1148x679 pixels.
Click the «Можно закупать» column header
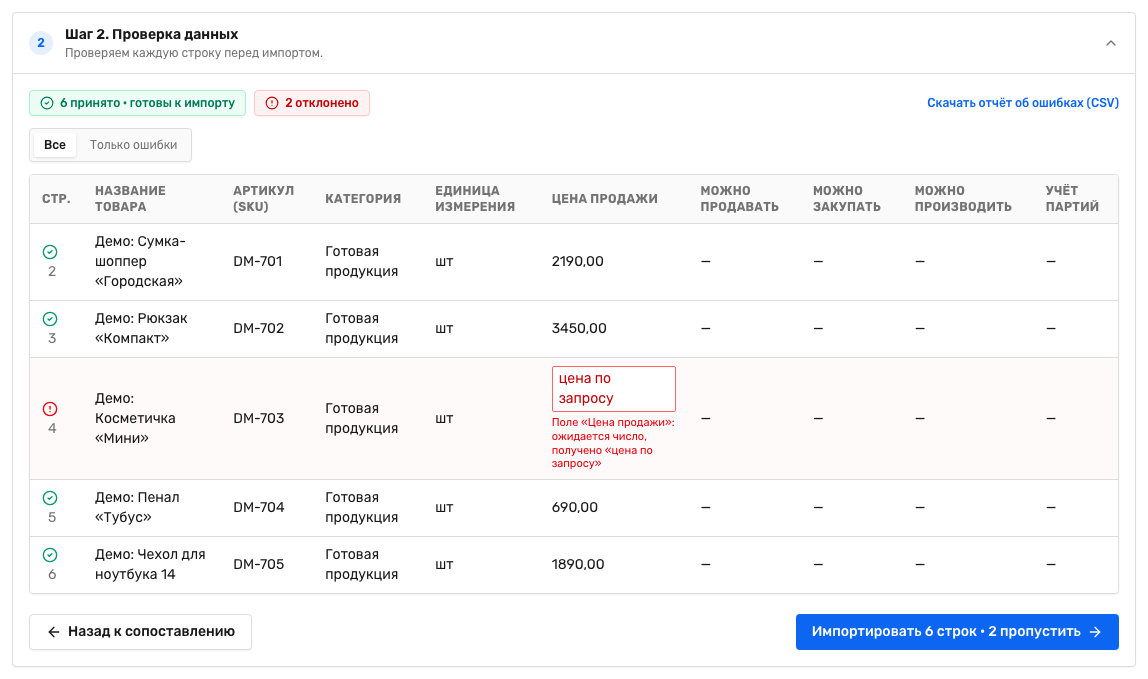846,198
